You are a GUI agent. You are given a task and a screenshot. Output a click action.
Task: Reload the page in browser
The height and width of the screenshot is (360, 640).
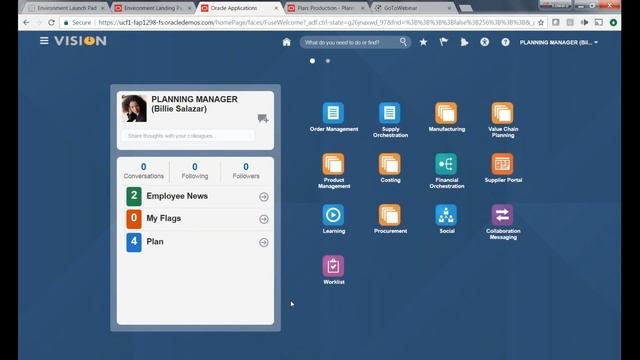[x=51, y=22]
